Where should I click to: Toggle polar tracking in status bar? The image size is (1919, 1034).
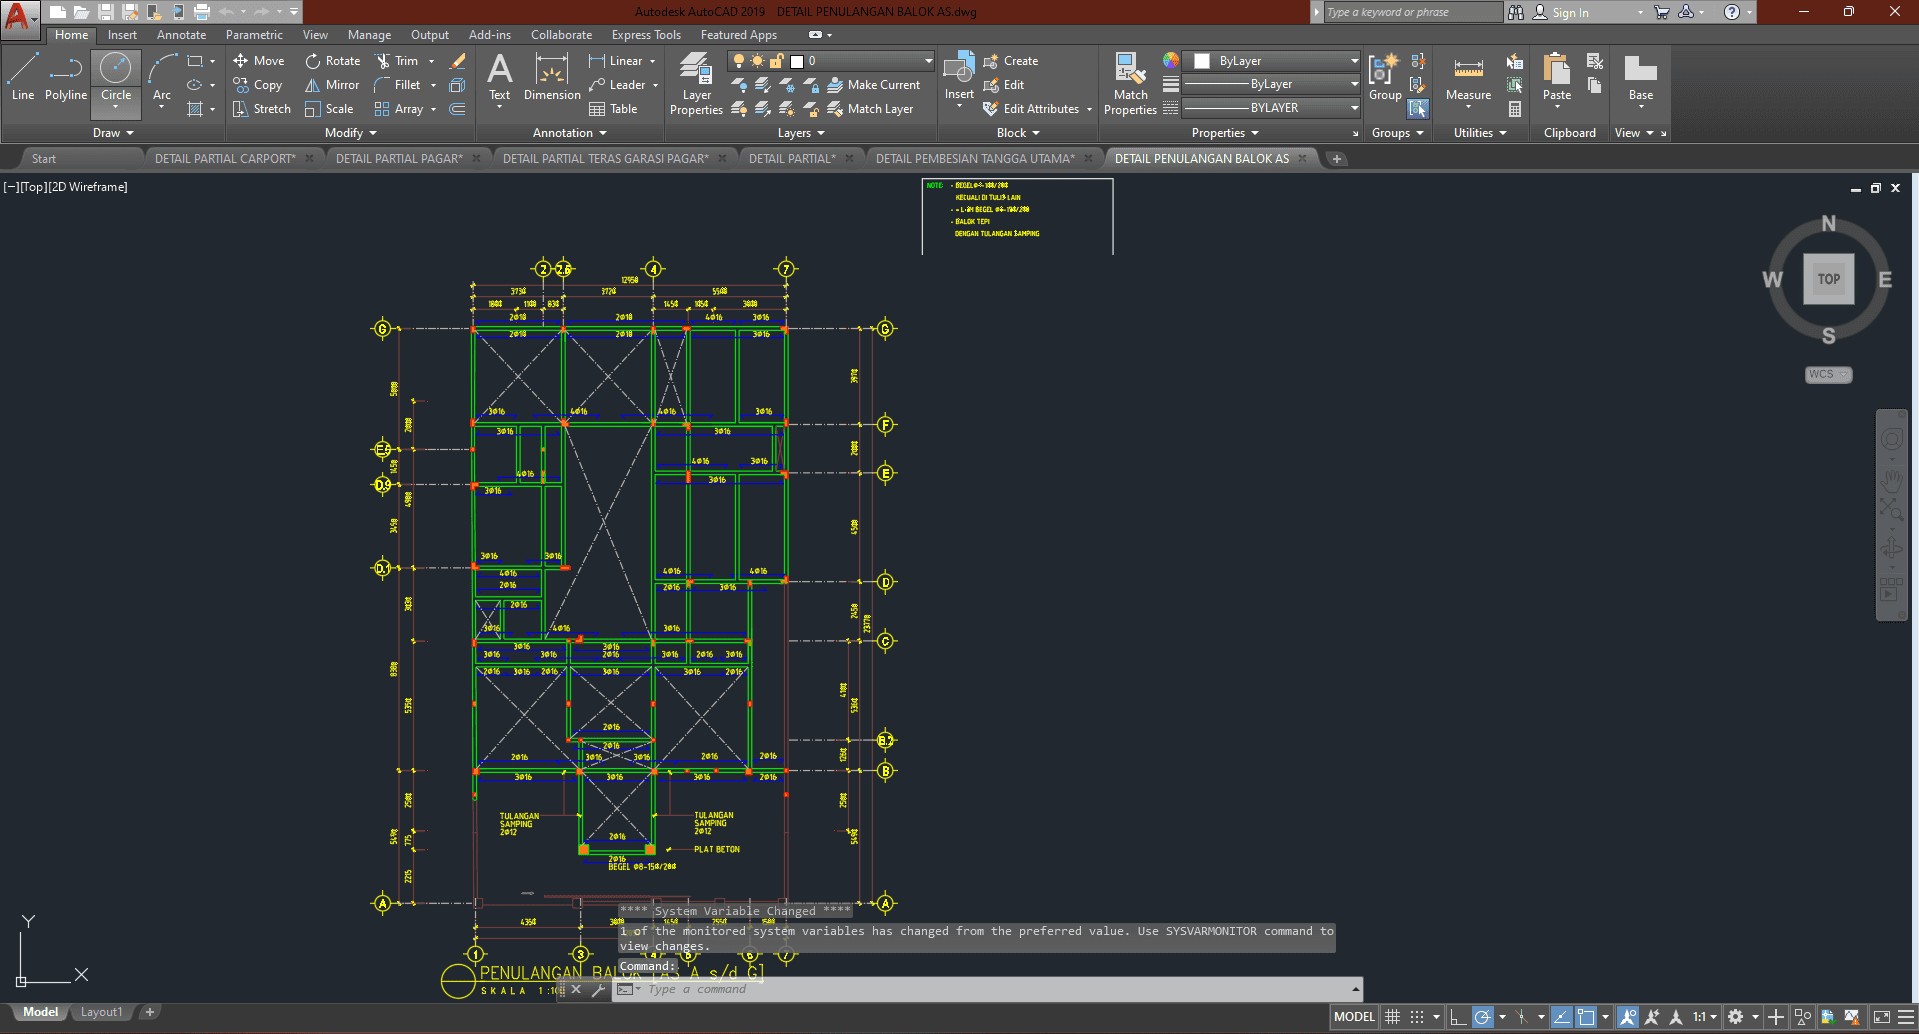(x=1483, y=1017)
